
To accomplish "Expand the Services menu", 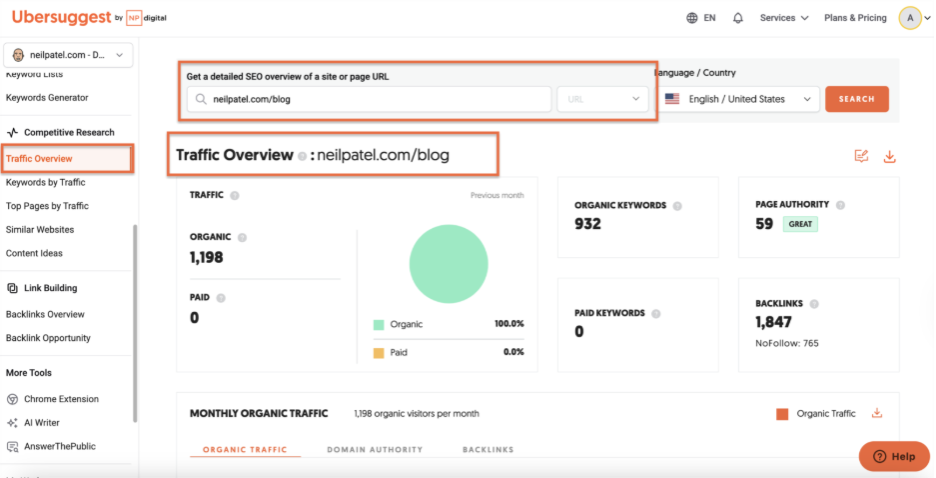I will point(784,18).
